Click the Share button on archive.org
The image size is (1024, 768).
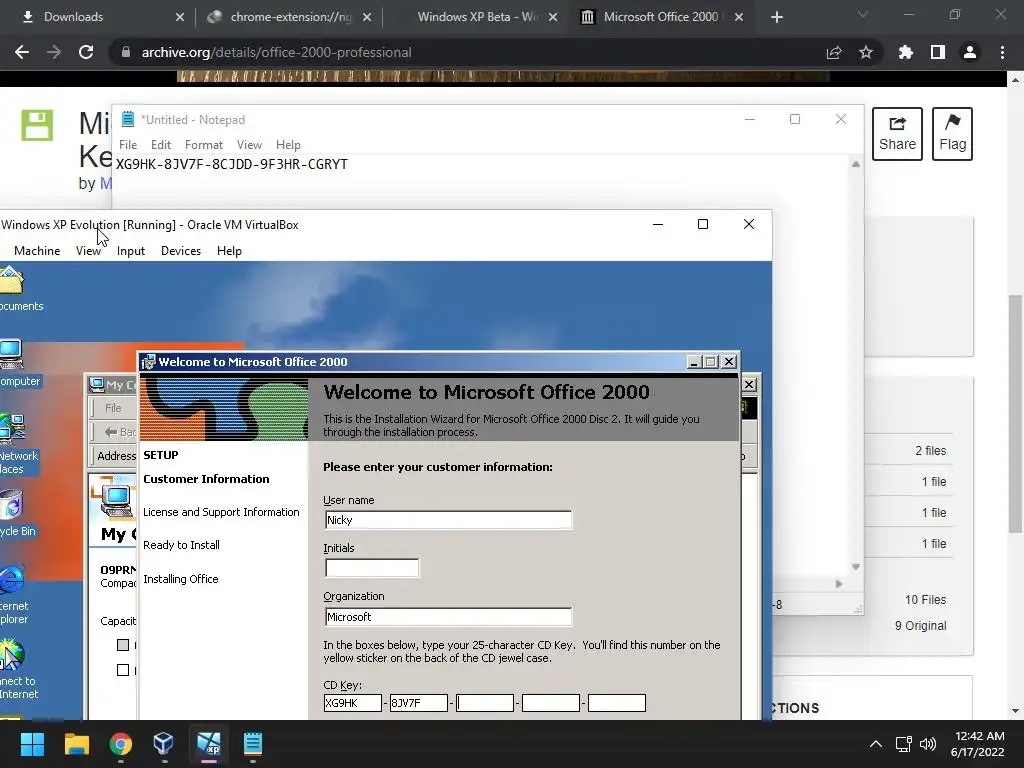897,134
